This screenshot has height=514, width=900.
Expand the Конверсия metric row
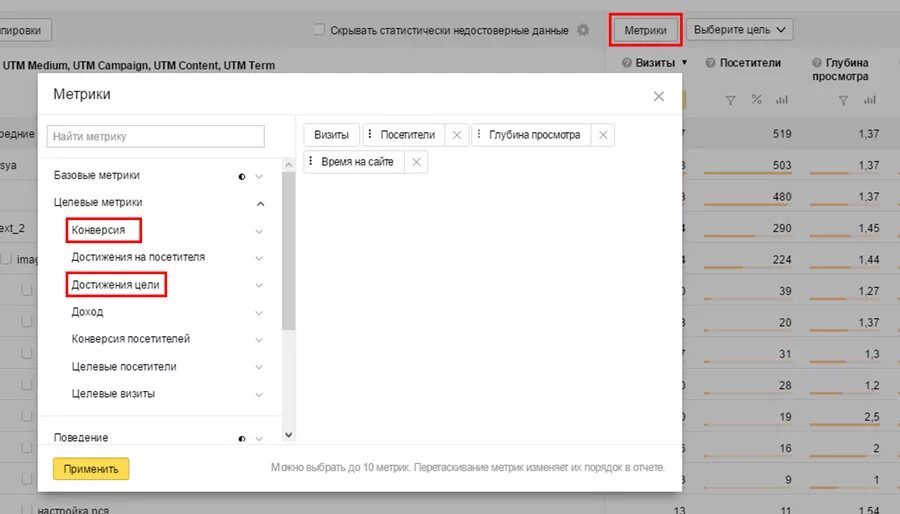pyautogui.click(x=259, y=231)
